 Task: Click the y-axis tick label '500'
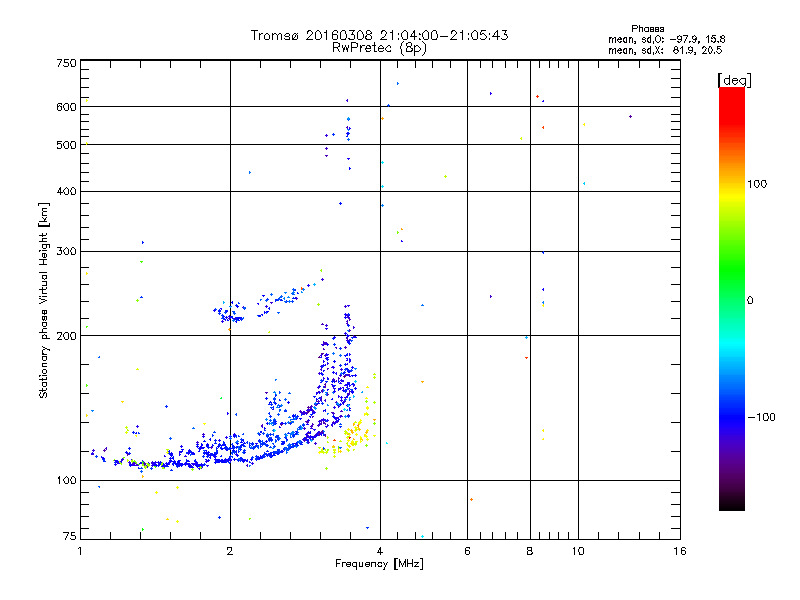click(66, 145)
